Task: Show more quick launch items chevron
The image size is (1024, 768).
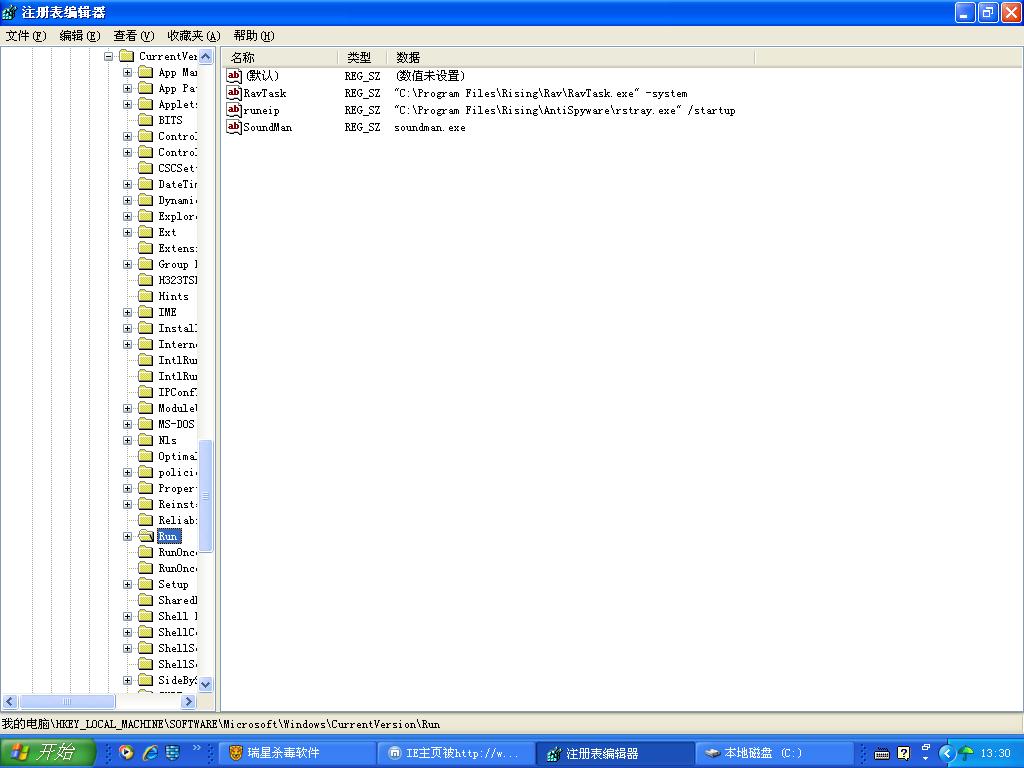Action: (197, 748)
